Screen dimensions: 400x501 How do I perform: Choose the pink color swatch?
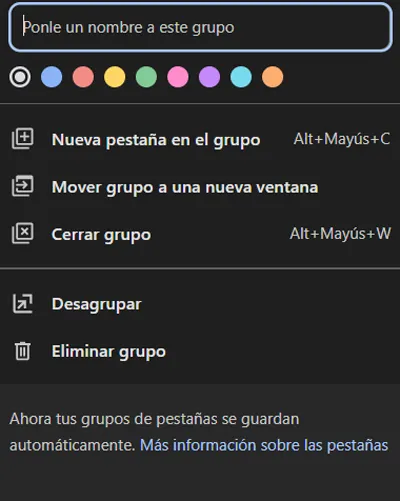coord(178,77)
